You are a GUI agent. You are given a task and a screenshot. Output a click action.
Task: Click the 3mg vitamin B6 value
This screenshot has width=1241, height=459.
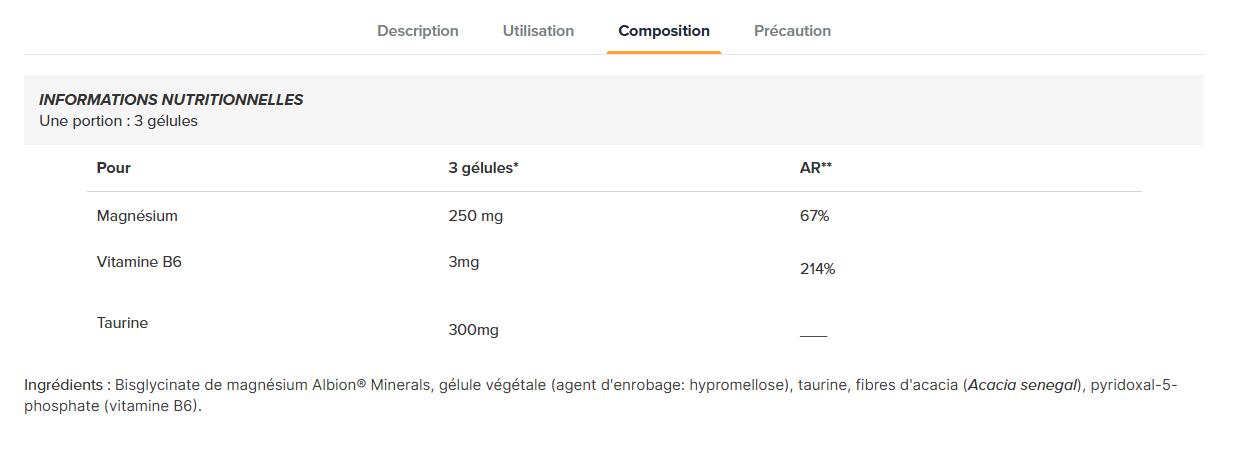point(464,262)
